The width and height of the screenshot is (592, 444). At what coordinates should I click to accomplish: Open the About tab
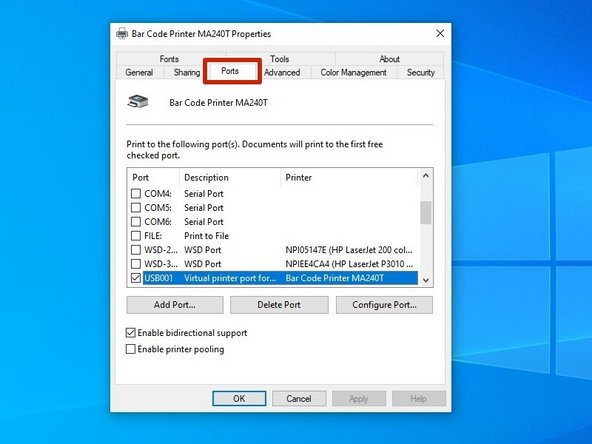pos(389,59)
